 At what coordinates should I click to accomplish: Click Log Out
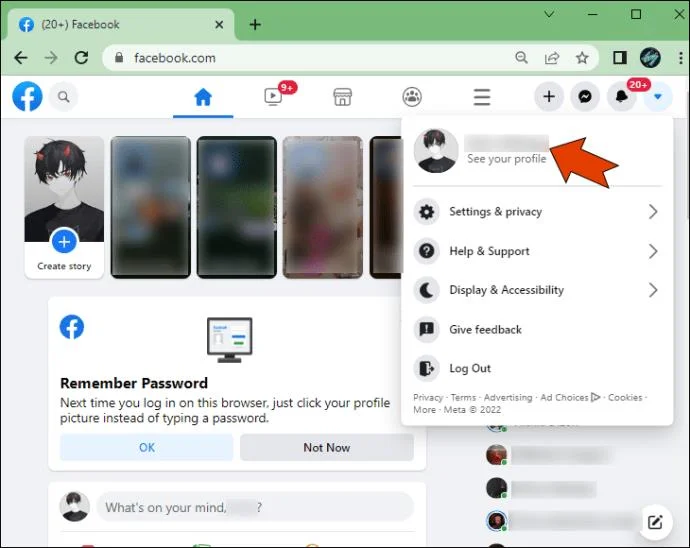536,368
